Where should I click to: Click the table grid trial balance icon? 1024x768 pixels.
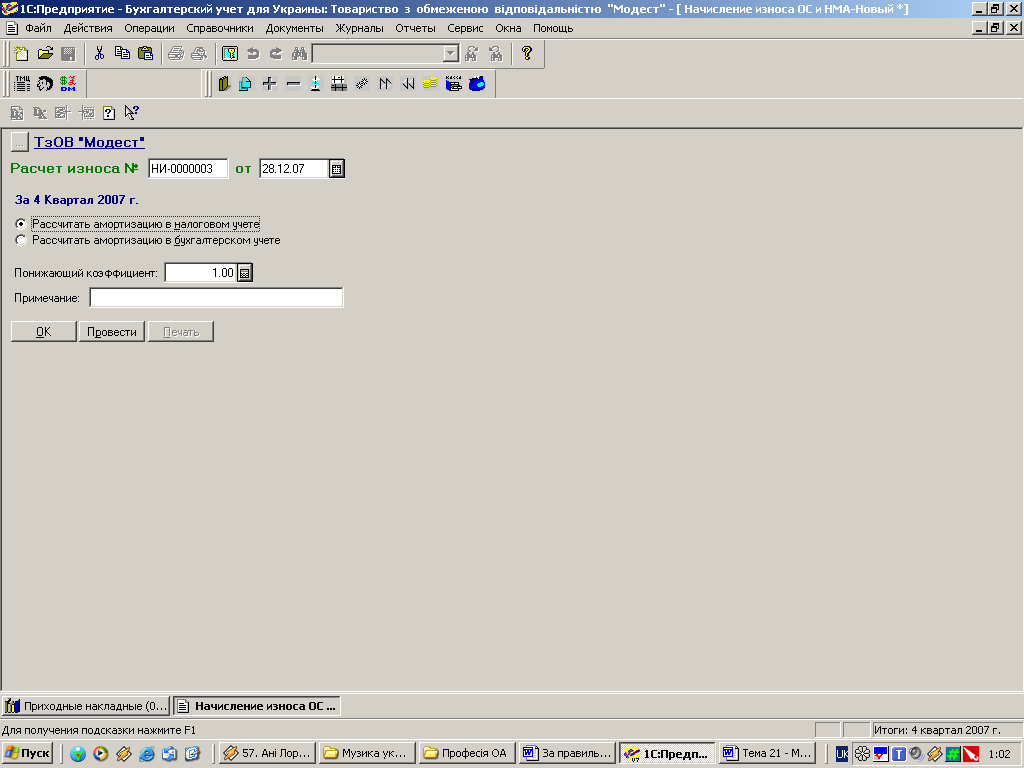coord(338,84)
